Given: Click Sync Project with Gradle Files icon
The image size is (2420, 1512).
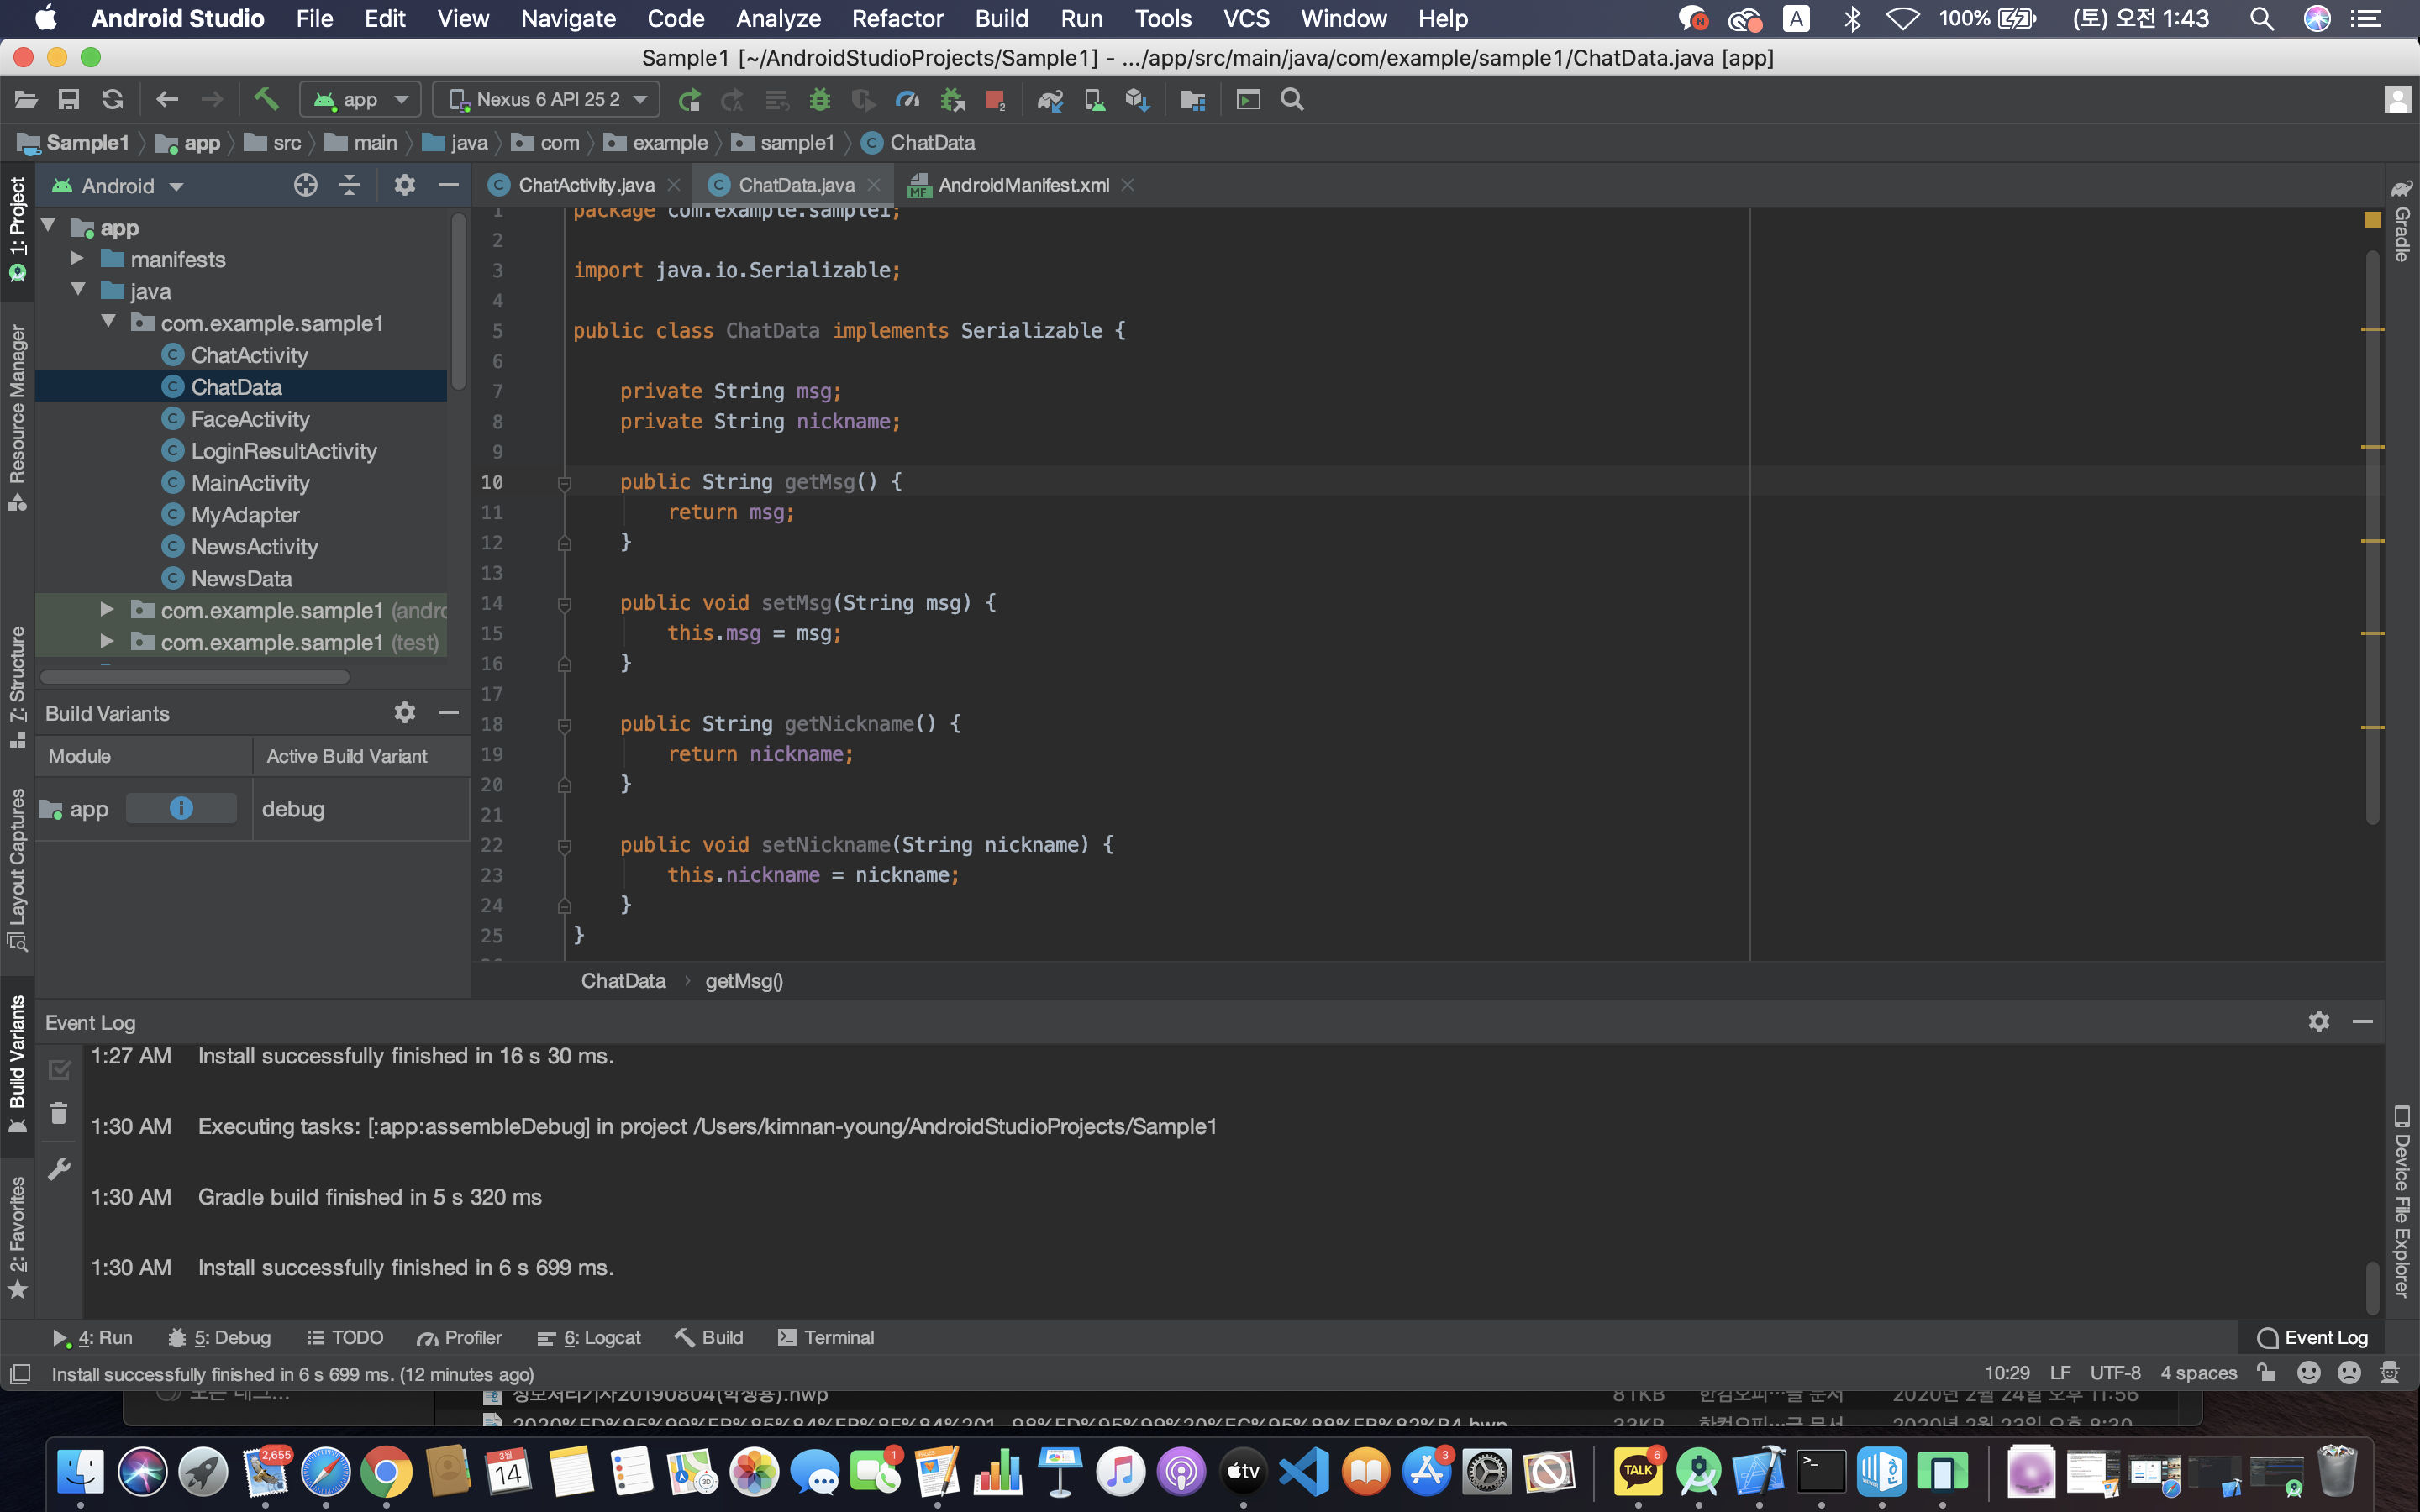Looking at the screenshot, I should point(1050,99).
